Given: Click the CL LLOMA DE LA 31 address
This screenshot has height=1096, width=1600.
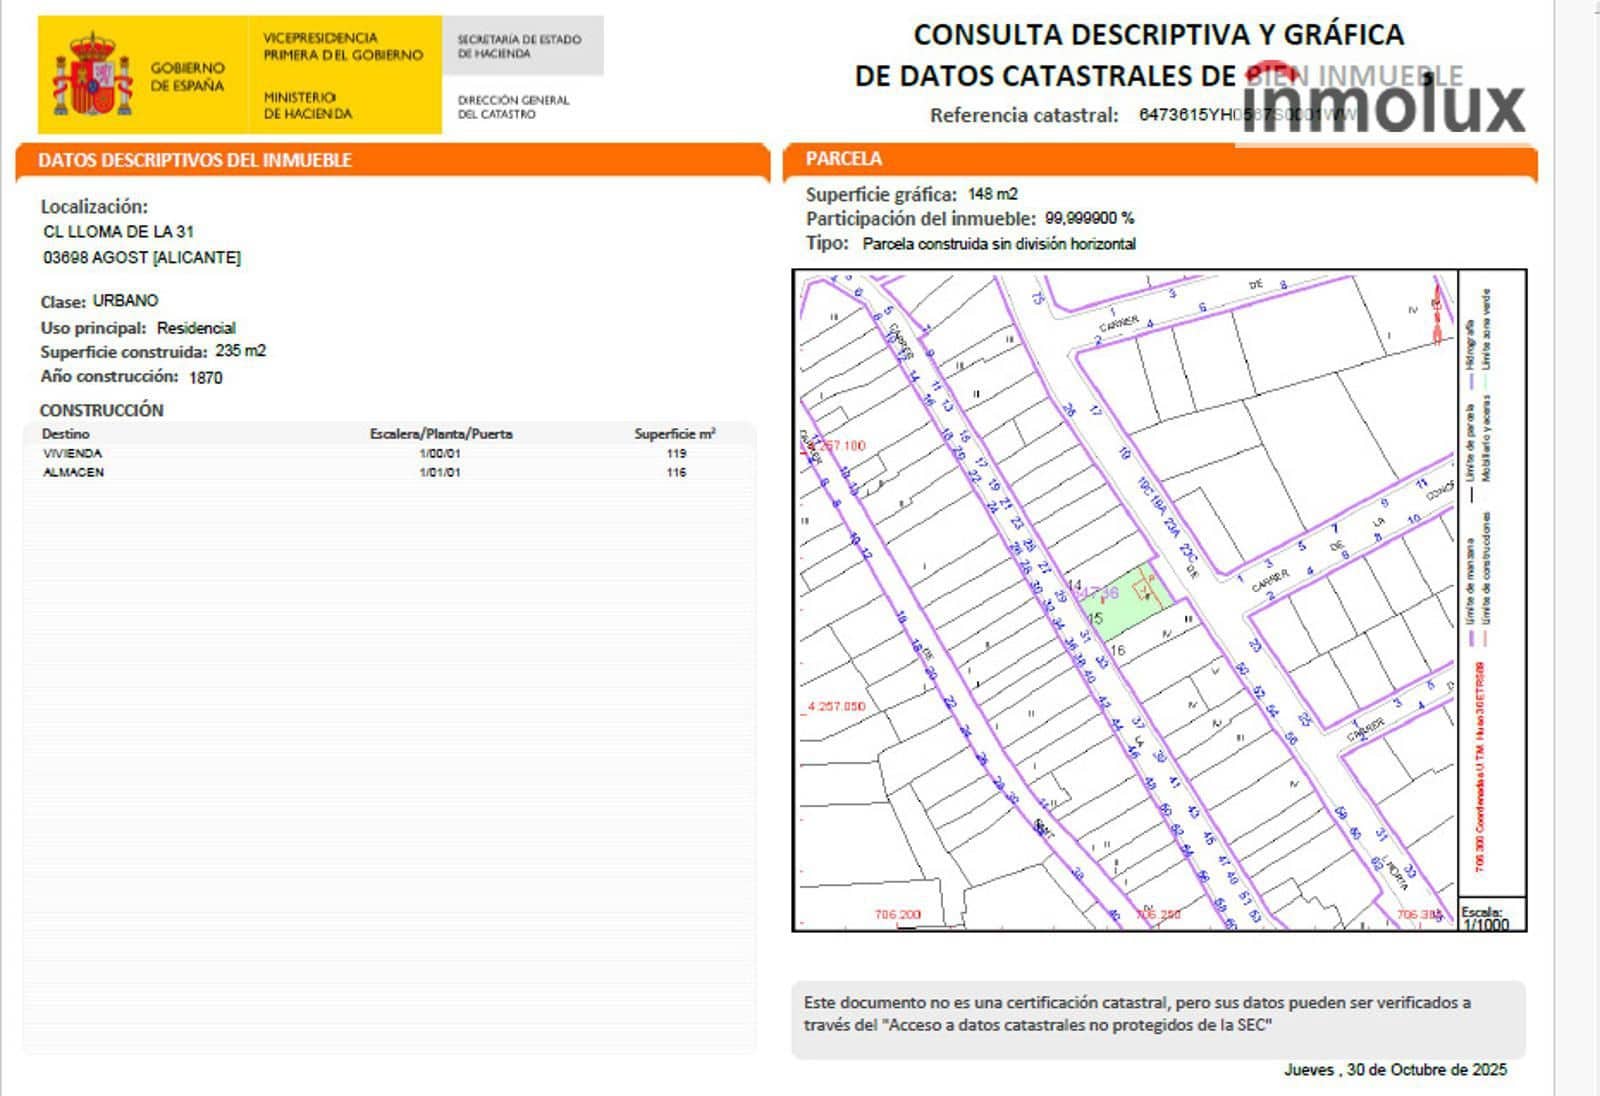Looking at the screenshot, I should (x=118, y=231).
